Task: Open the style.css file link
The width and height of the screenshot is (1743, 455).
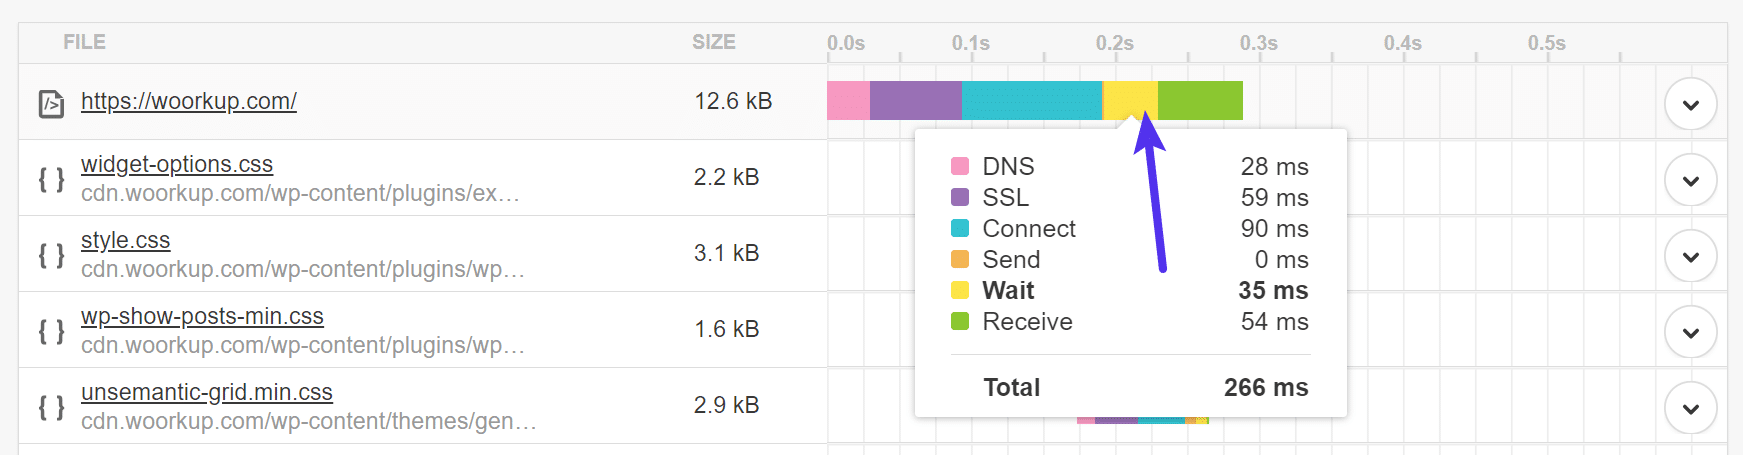Action: pyautogui.click(x=126, y=240)
